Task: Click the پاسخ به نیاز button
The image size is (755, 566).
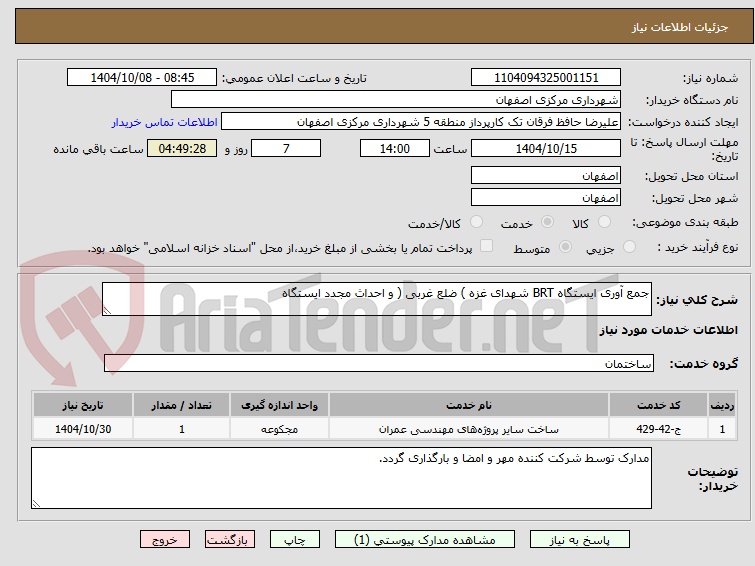Action: (580, 540)
